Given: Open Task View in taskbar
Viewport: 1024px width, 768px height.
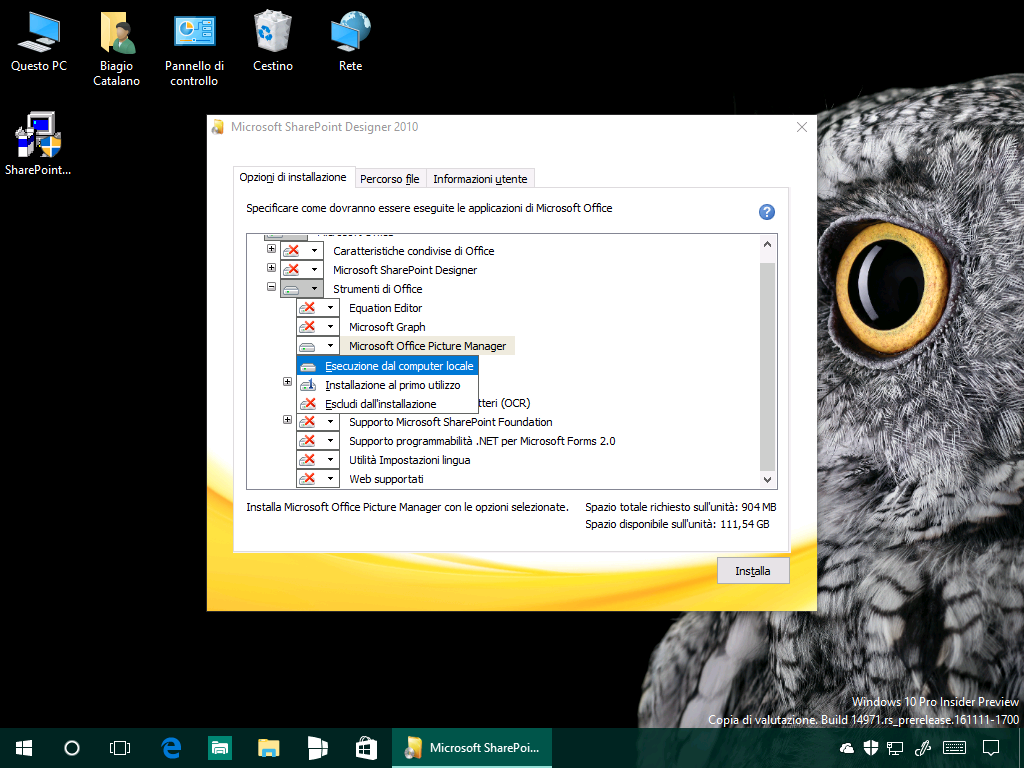Looking at the screenshot, I should pos(120,748).
